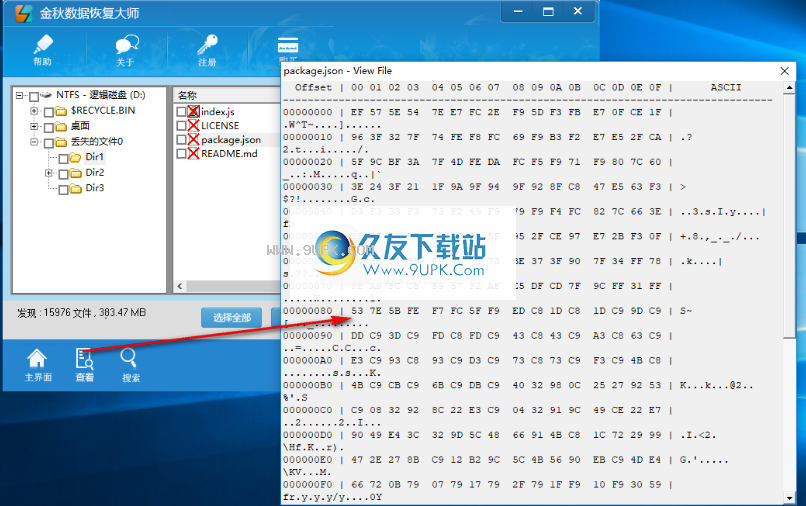
Task: Click the deleted-file icon of README.md
Action: click(193, 153)
